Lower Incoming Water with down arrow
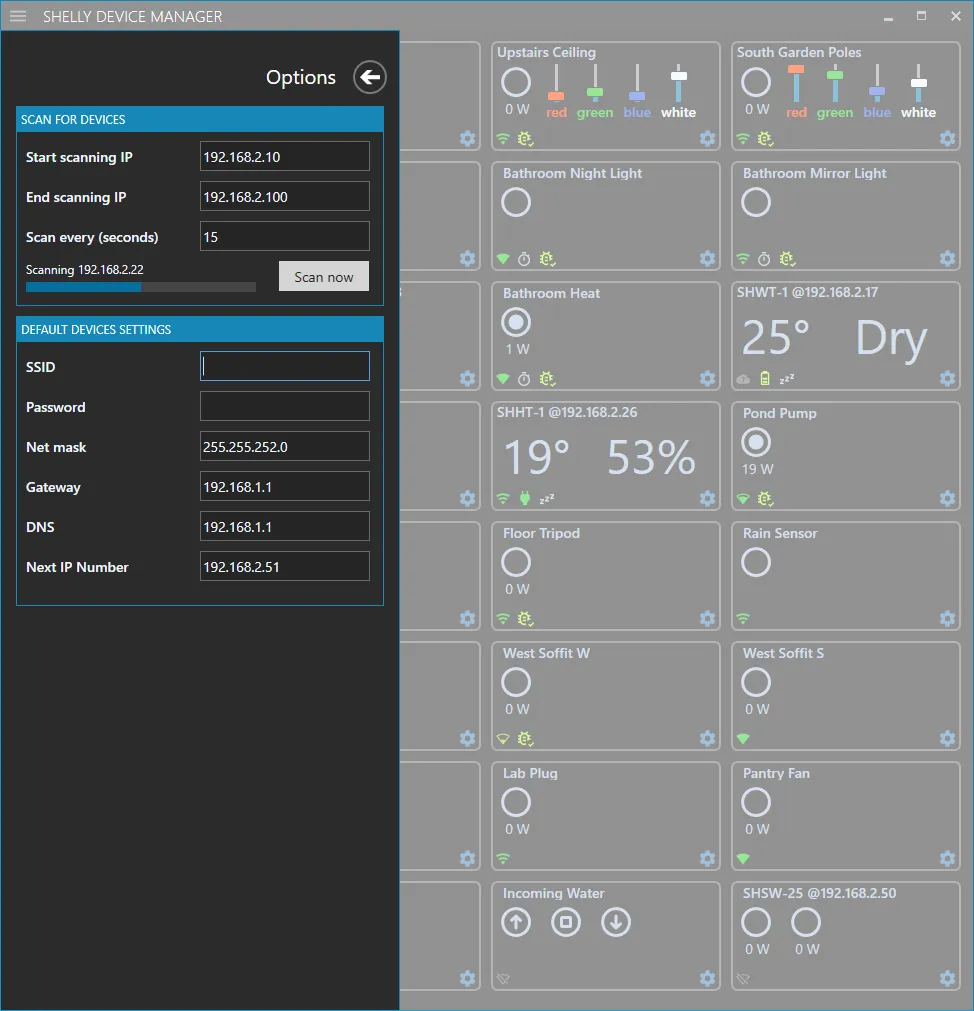974x1011 pixels. [616, 923]
